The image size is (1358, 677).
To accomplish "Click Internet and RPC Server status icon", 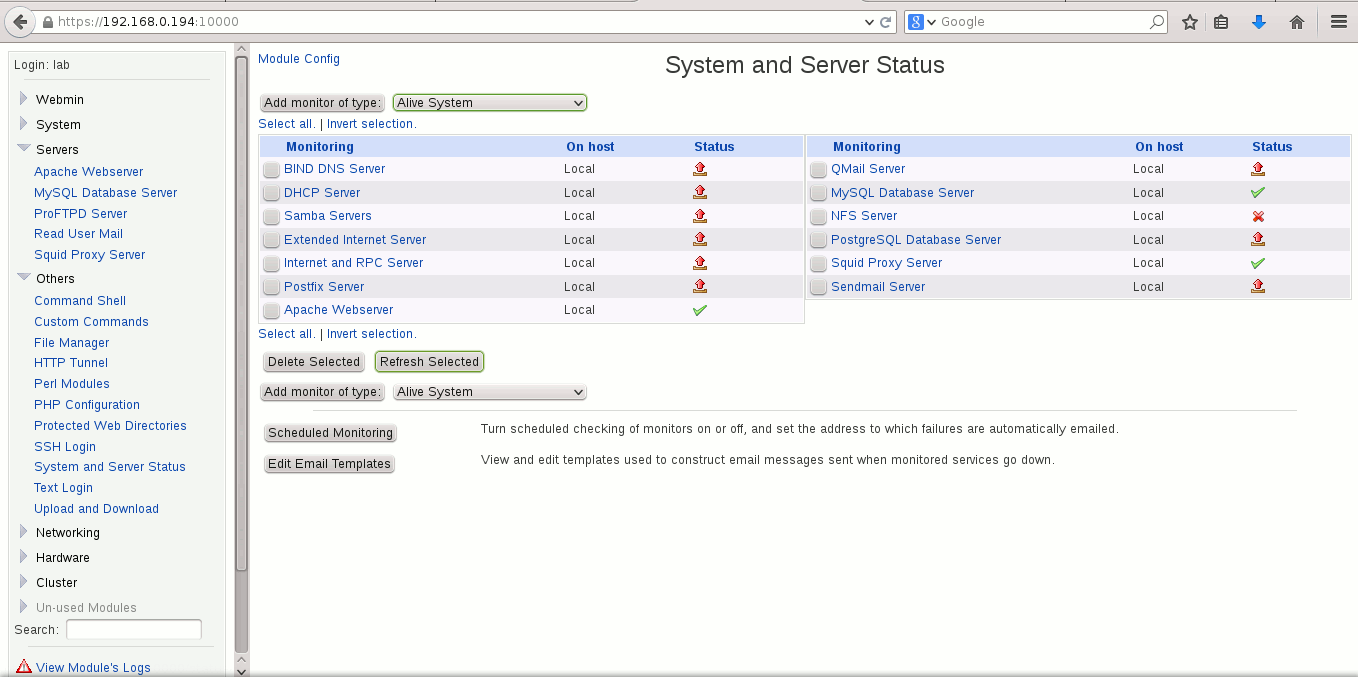I will tap(700, 263).
